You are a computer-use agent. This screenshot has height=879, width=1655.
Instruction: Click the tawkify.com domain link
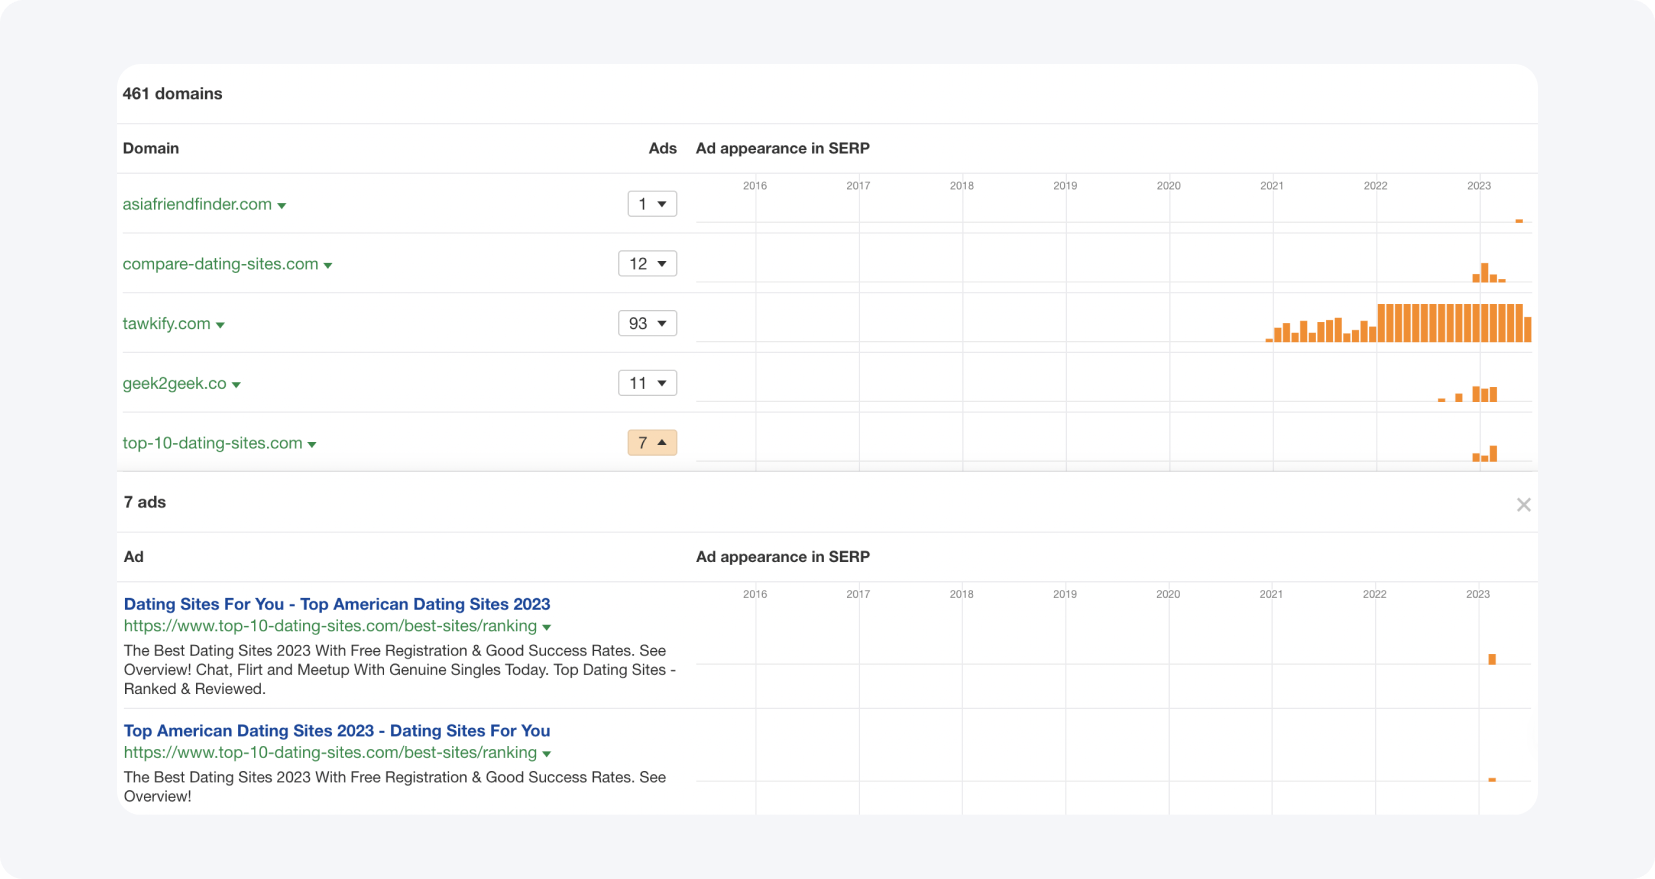pos(166,324)
